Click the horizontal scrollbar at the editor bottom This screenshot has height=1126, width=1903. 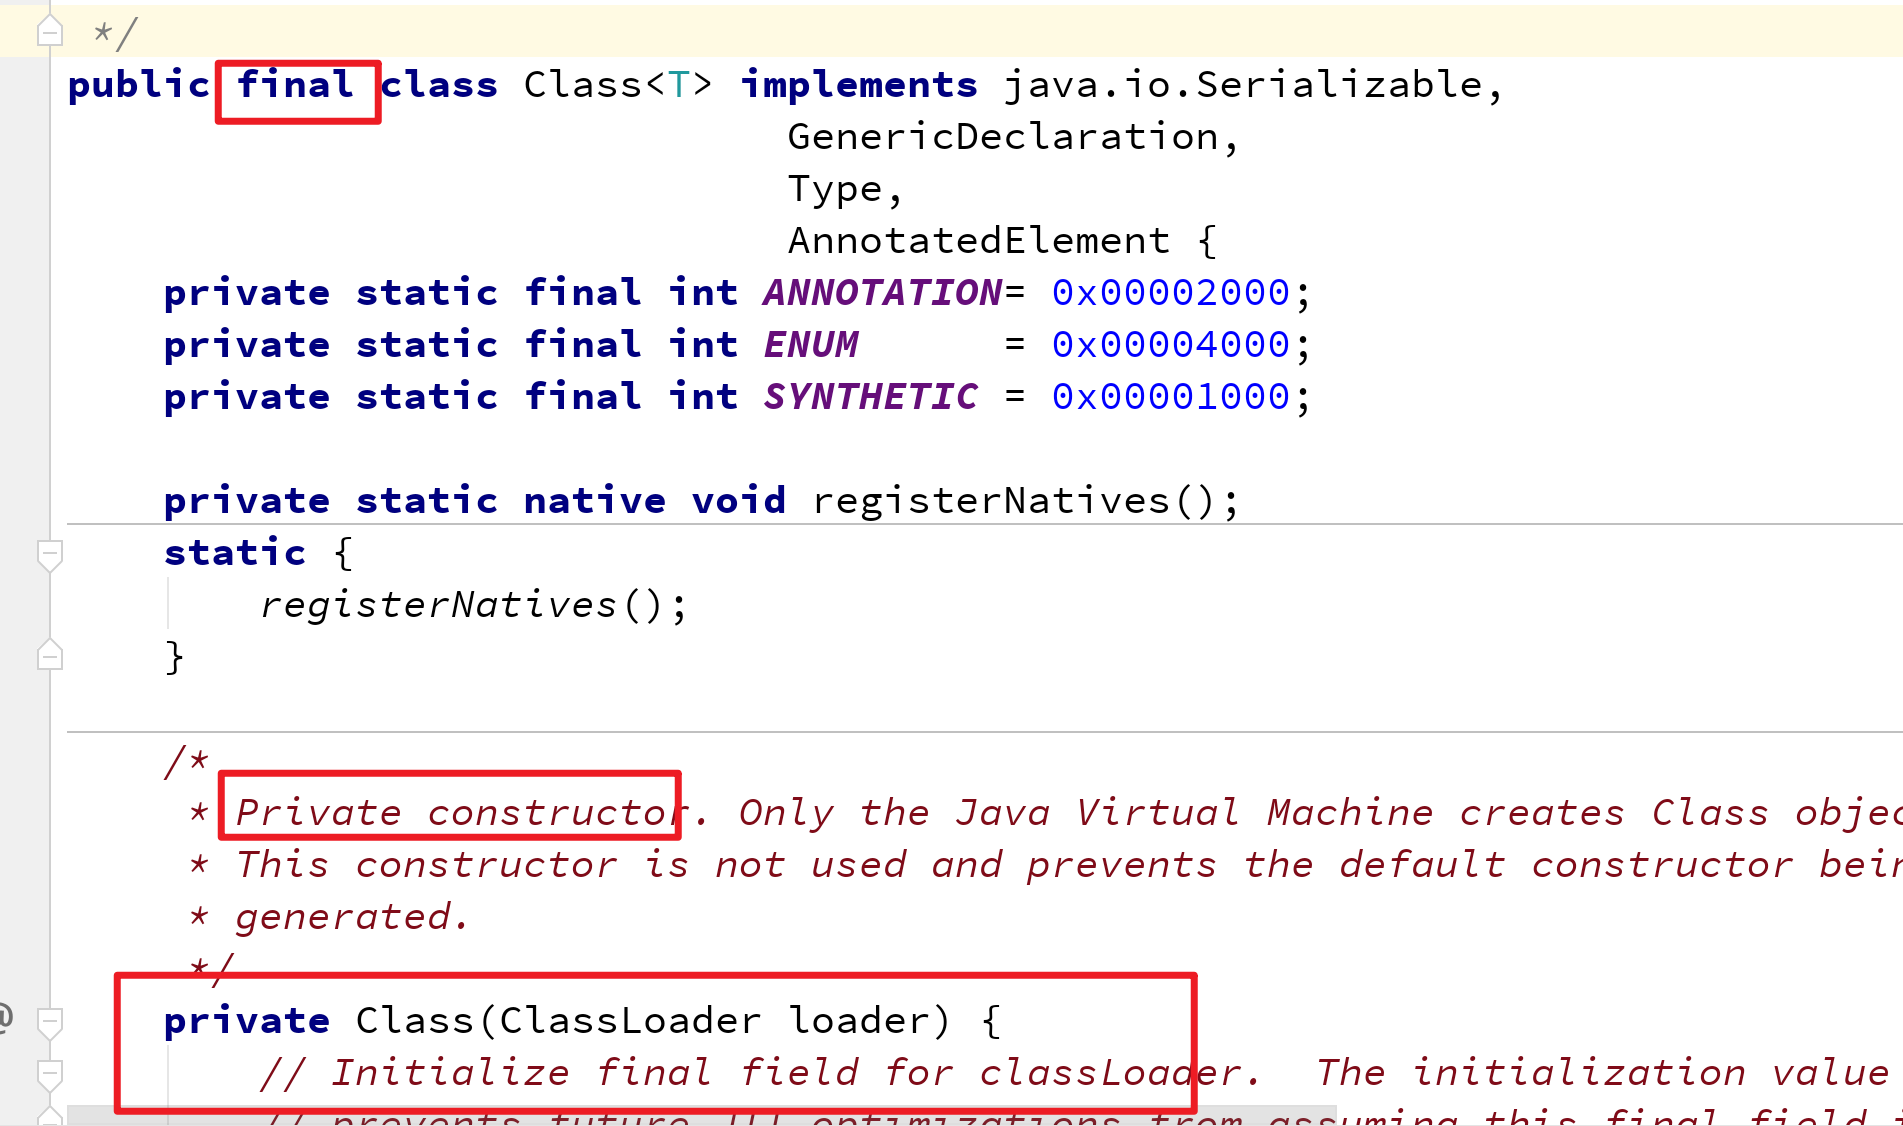coord(700,1114)
